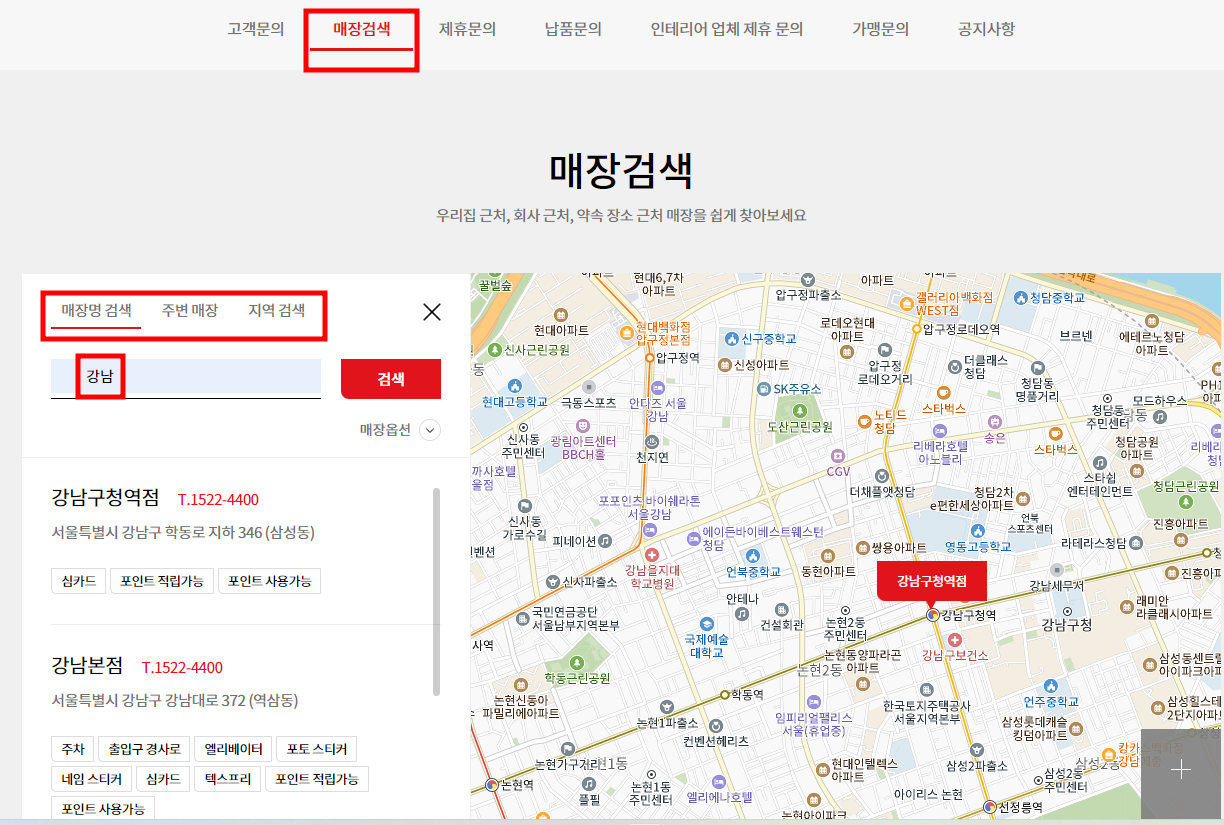The height and width of the screenshot is (825, 1224).
Task: Click the 현대백화점 압구정본점 department store icon
Action: click(627, 333)
